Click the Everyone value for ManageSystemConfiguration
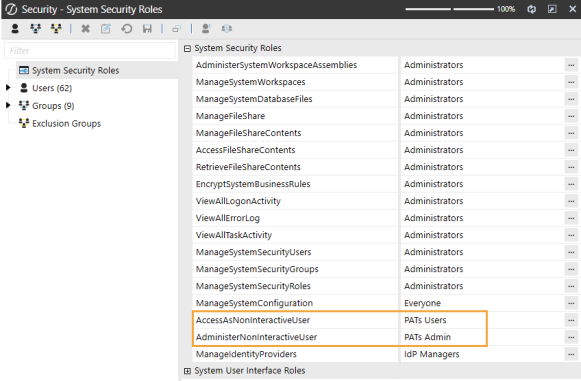Screen dimensions: 581x381 click(x=422, y=304)
